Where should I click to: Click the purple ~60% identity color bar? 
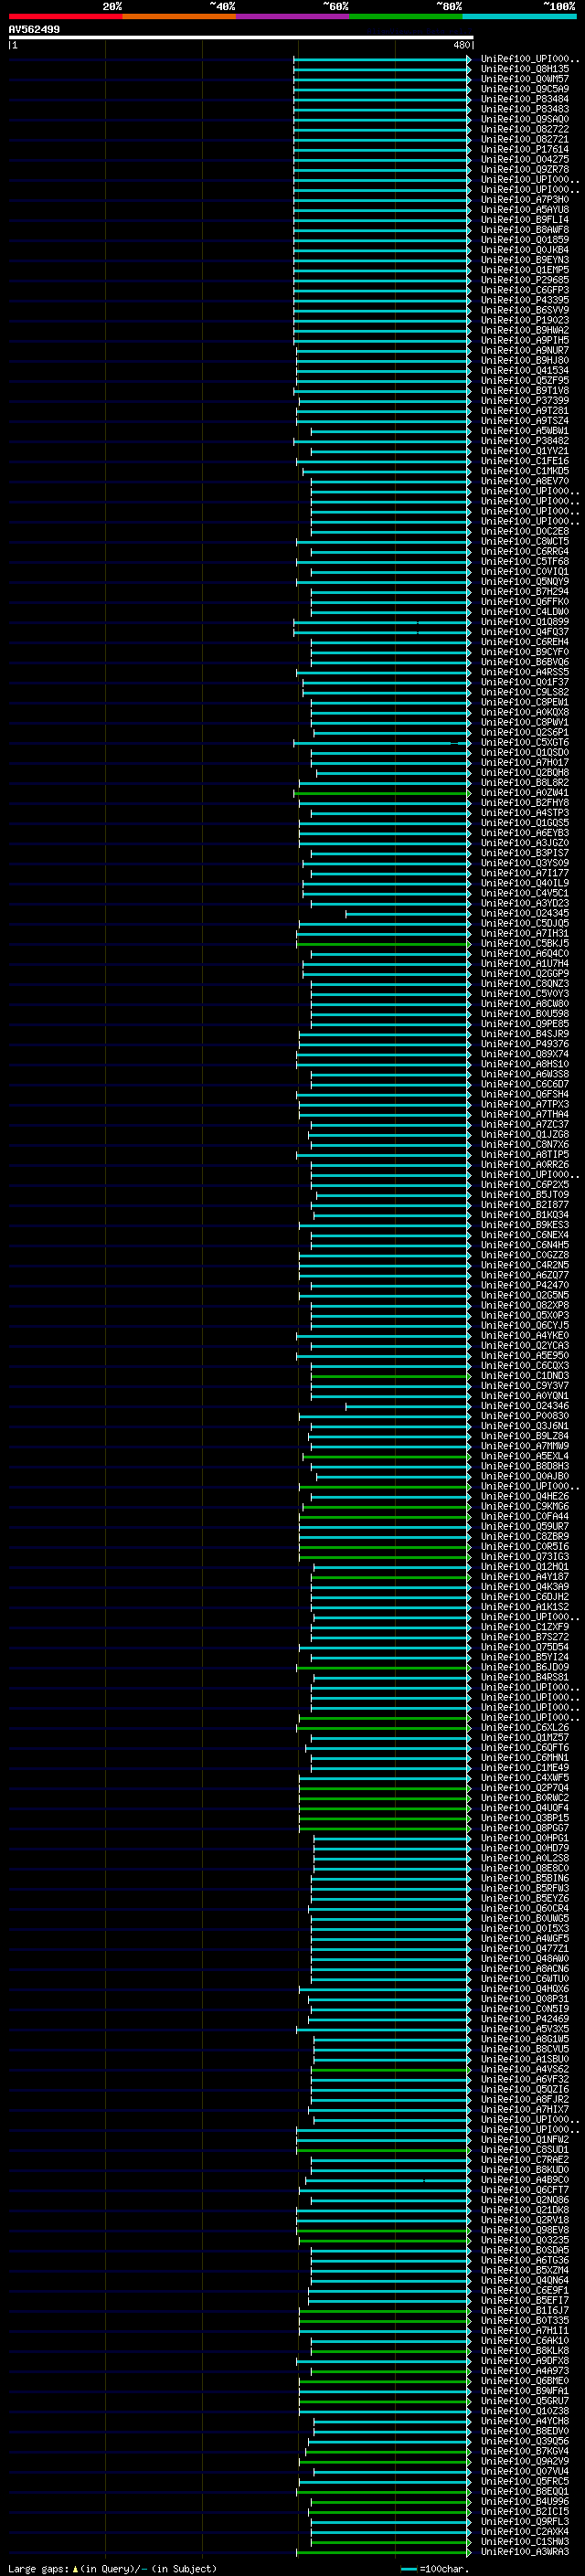(x=292, y=16)
